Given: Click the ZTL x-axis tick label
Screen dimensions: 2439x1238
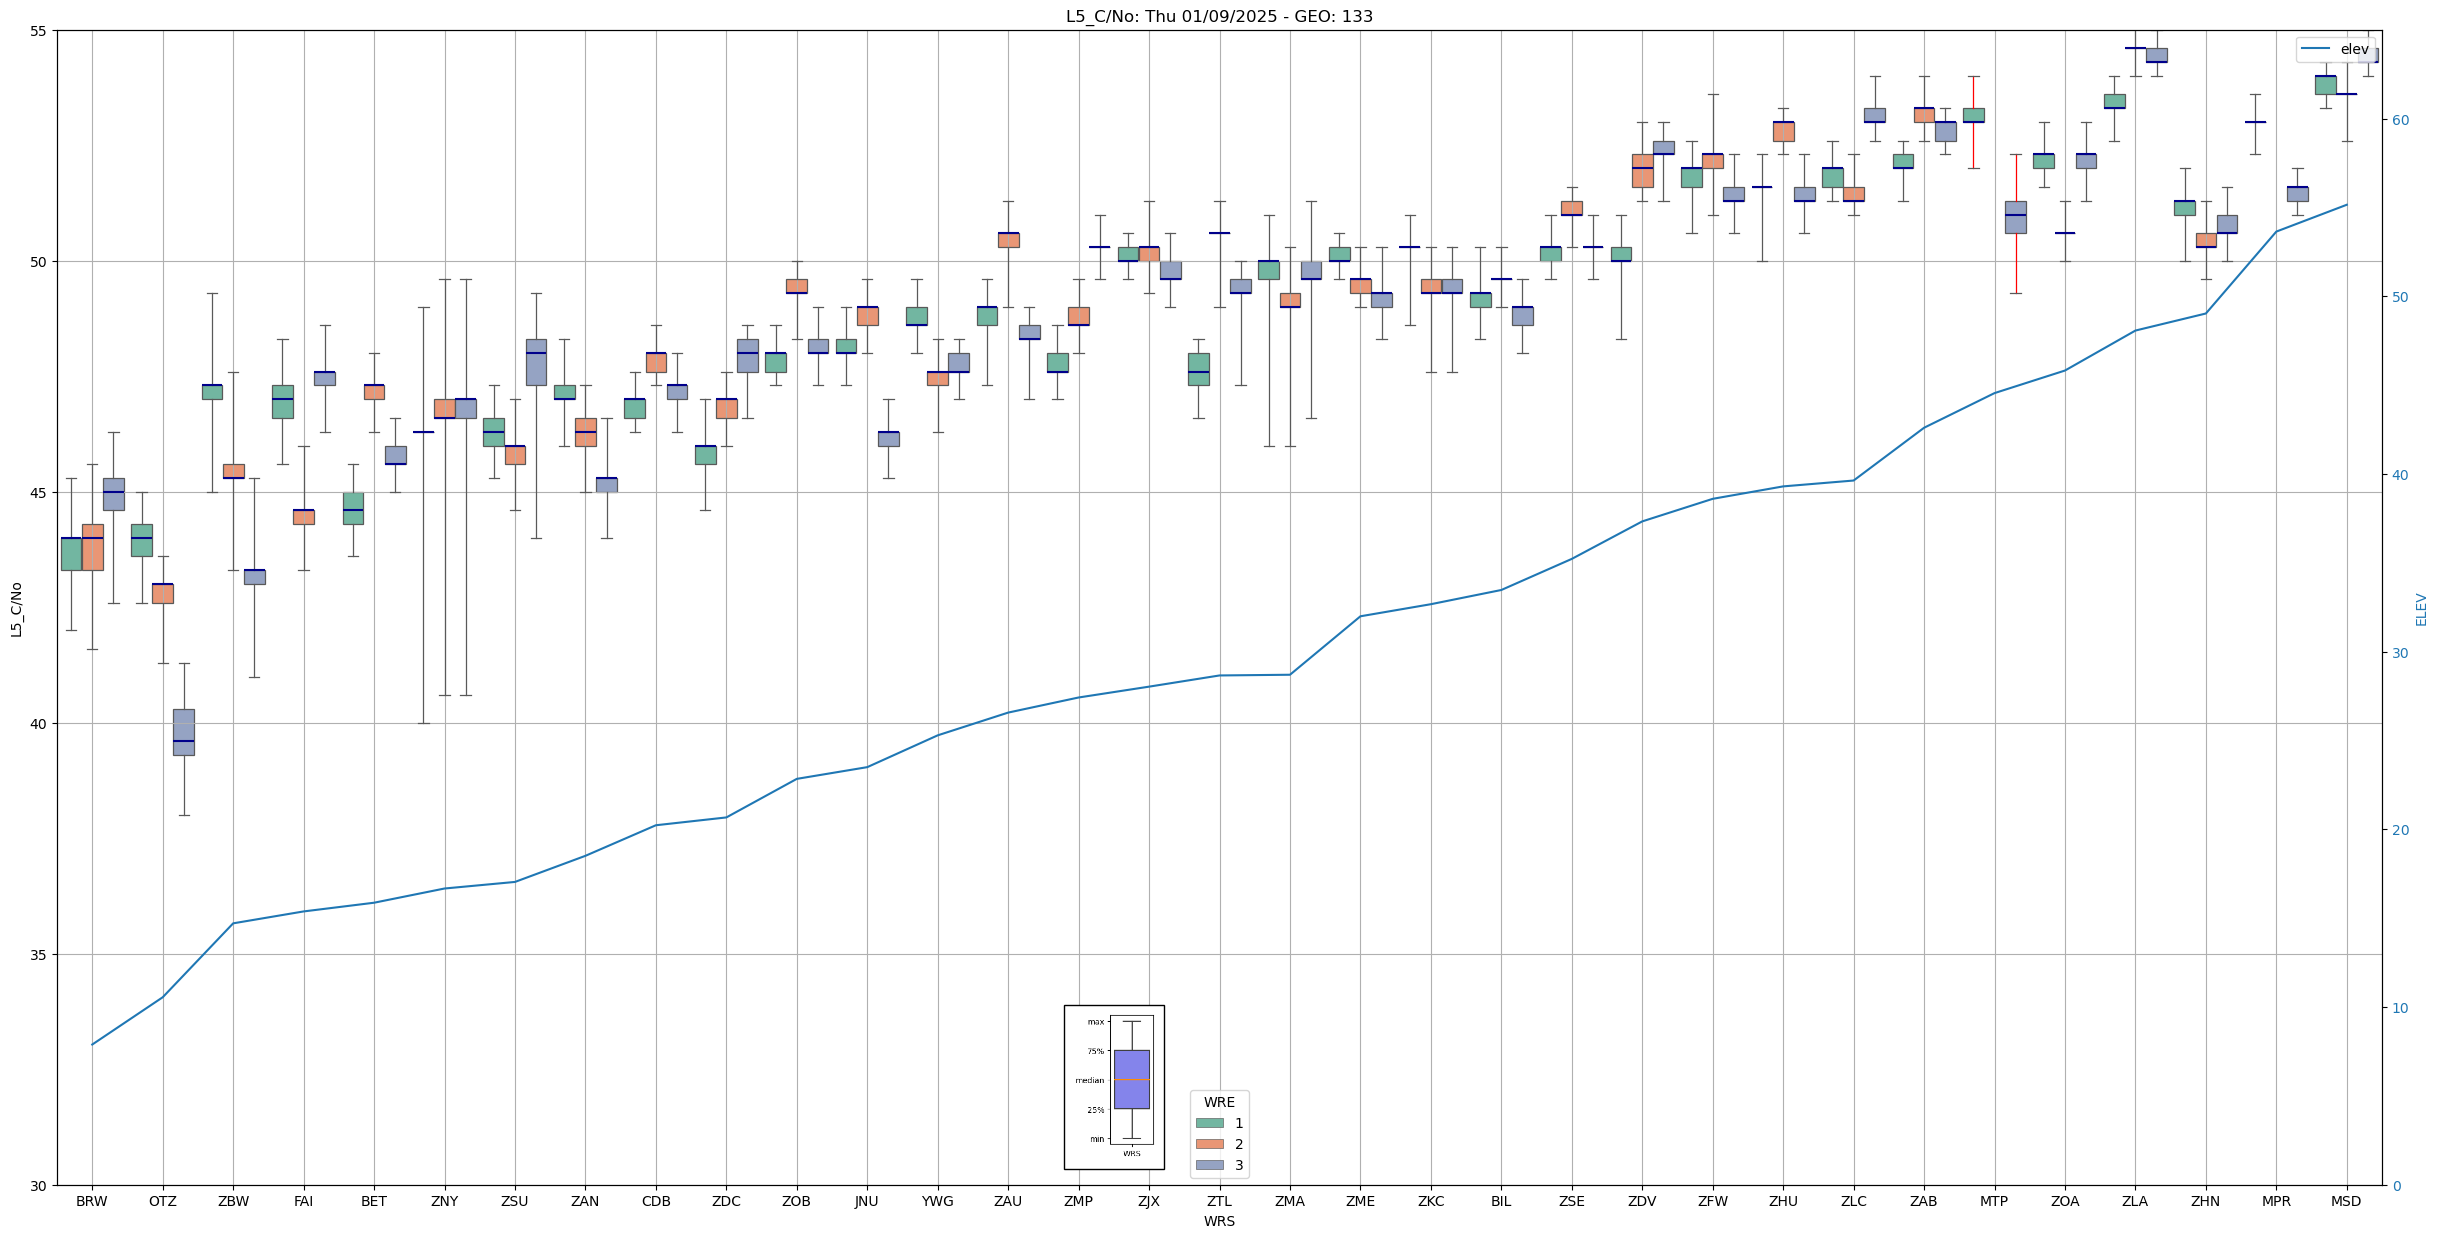Looking at the screenshot, I should pyautogui.click(x=1219, y=1201).
